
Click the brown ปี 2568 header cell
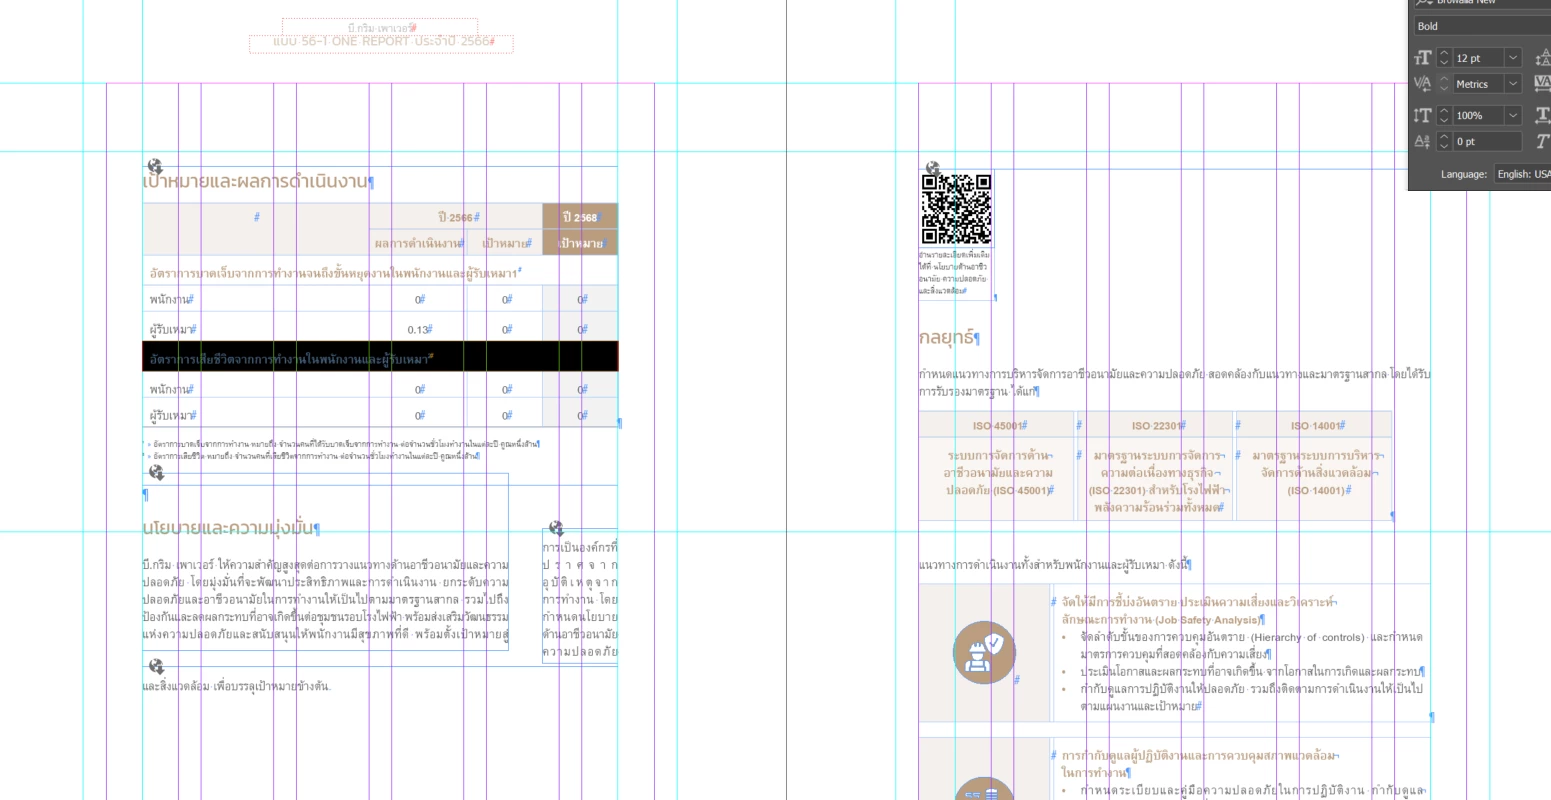(x=580, y=217)
